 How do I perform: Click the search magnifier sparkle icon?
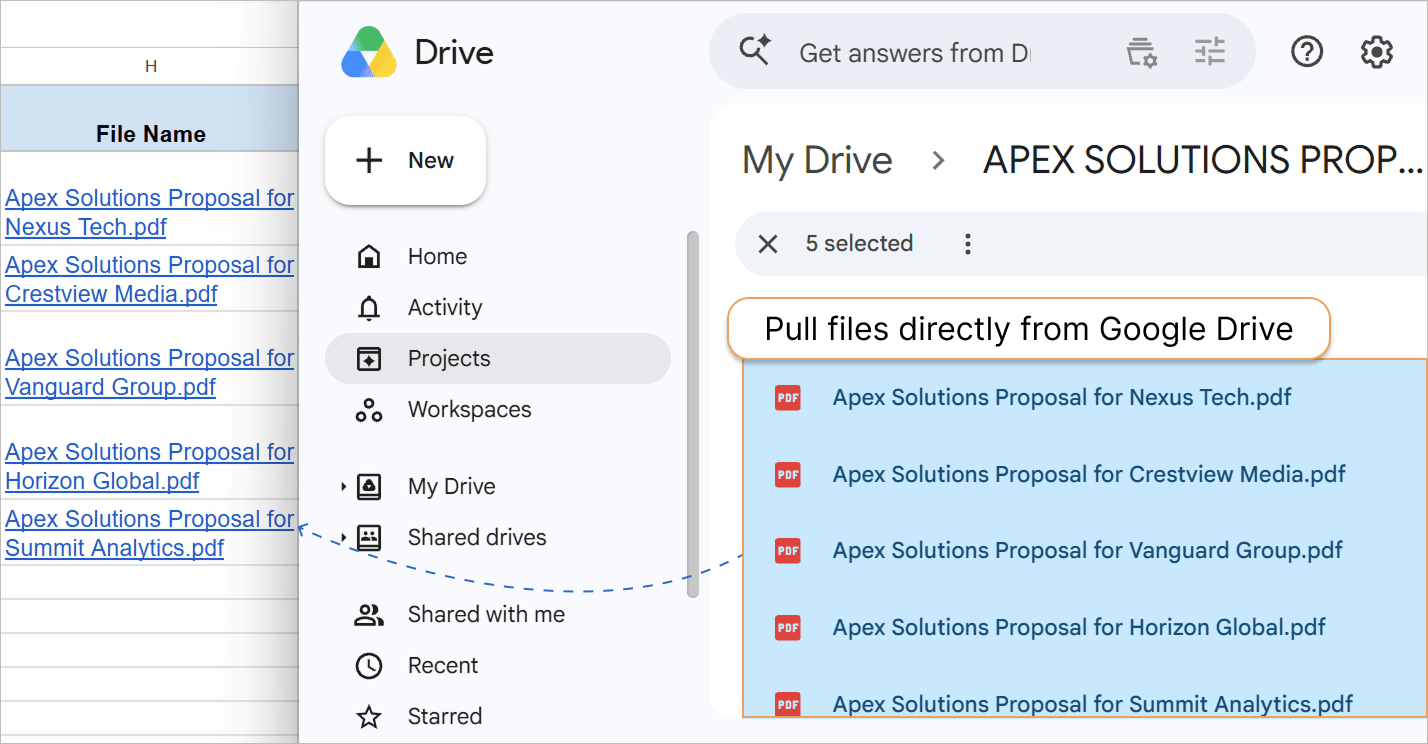pyautogui.click(x=754, y=51)
